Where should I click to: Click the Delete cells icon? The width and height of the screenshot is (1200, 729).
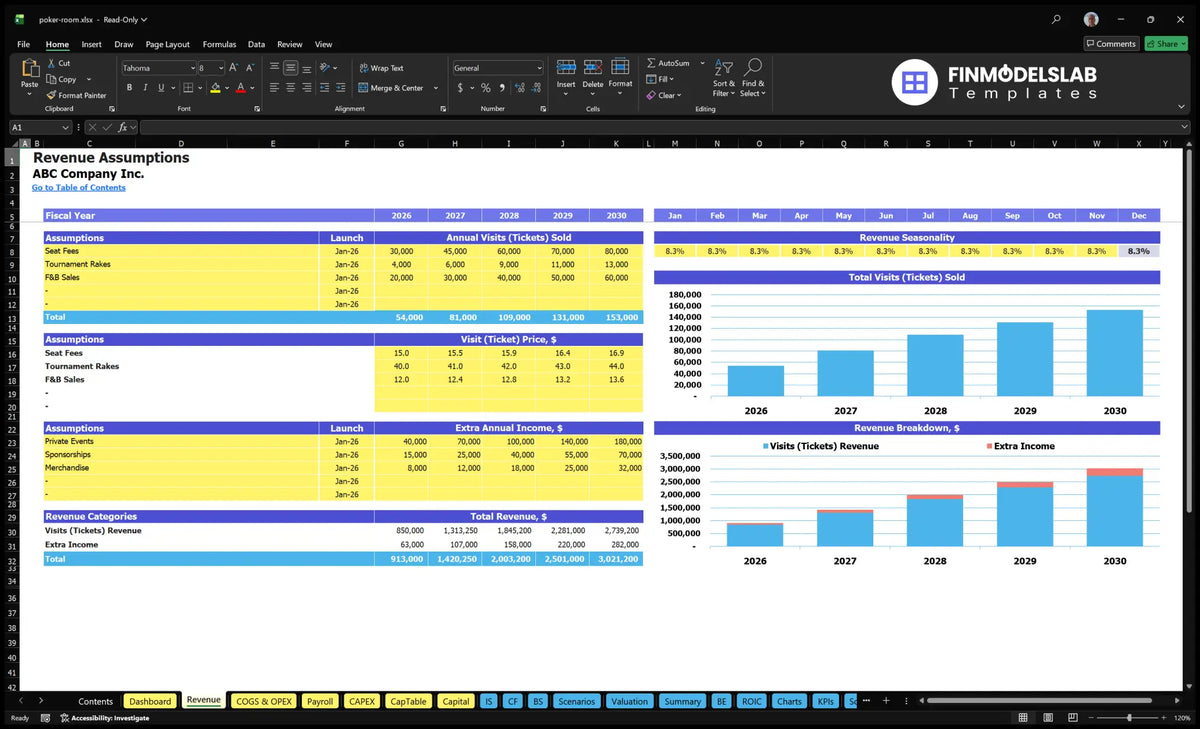point(593,68)
